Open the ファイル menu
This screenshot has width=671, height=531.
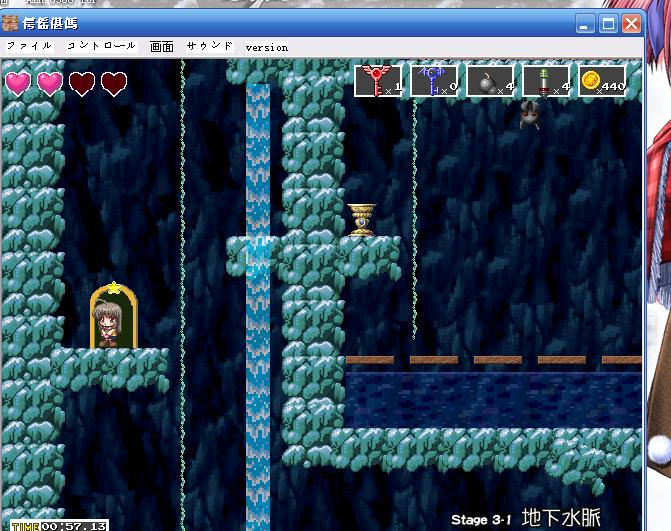tap(29, 46)
